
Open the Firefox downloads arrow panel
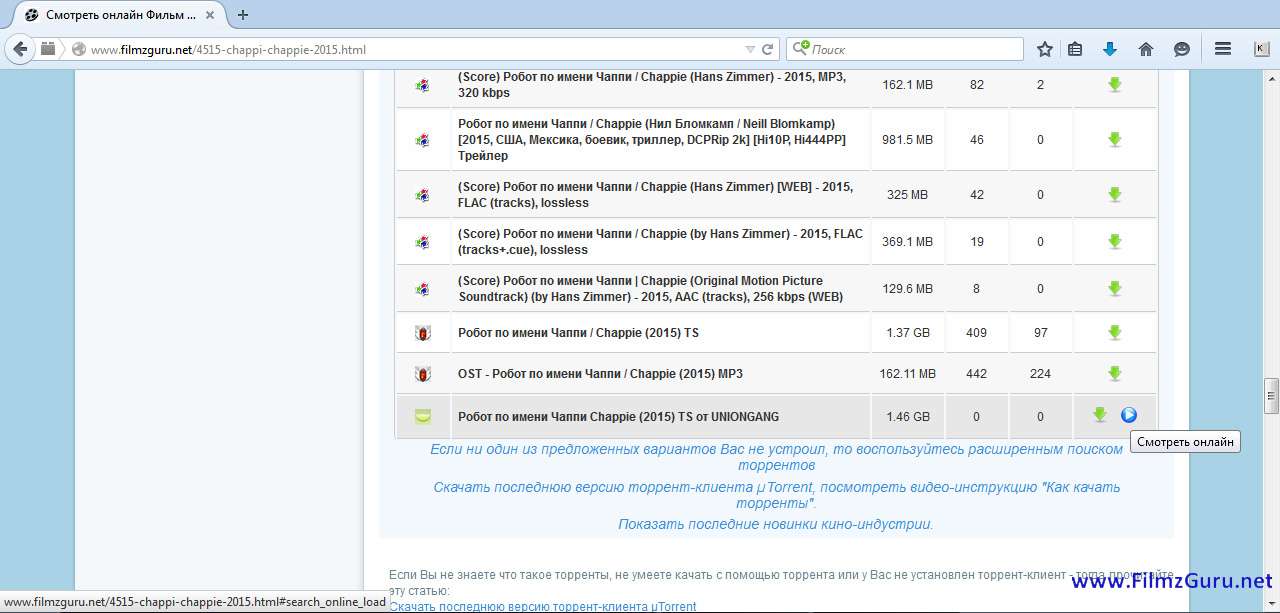[1109, 49]
